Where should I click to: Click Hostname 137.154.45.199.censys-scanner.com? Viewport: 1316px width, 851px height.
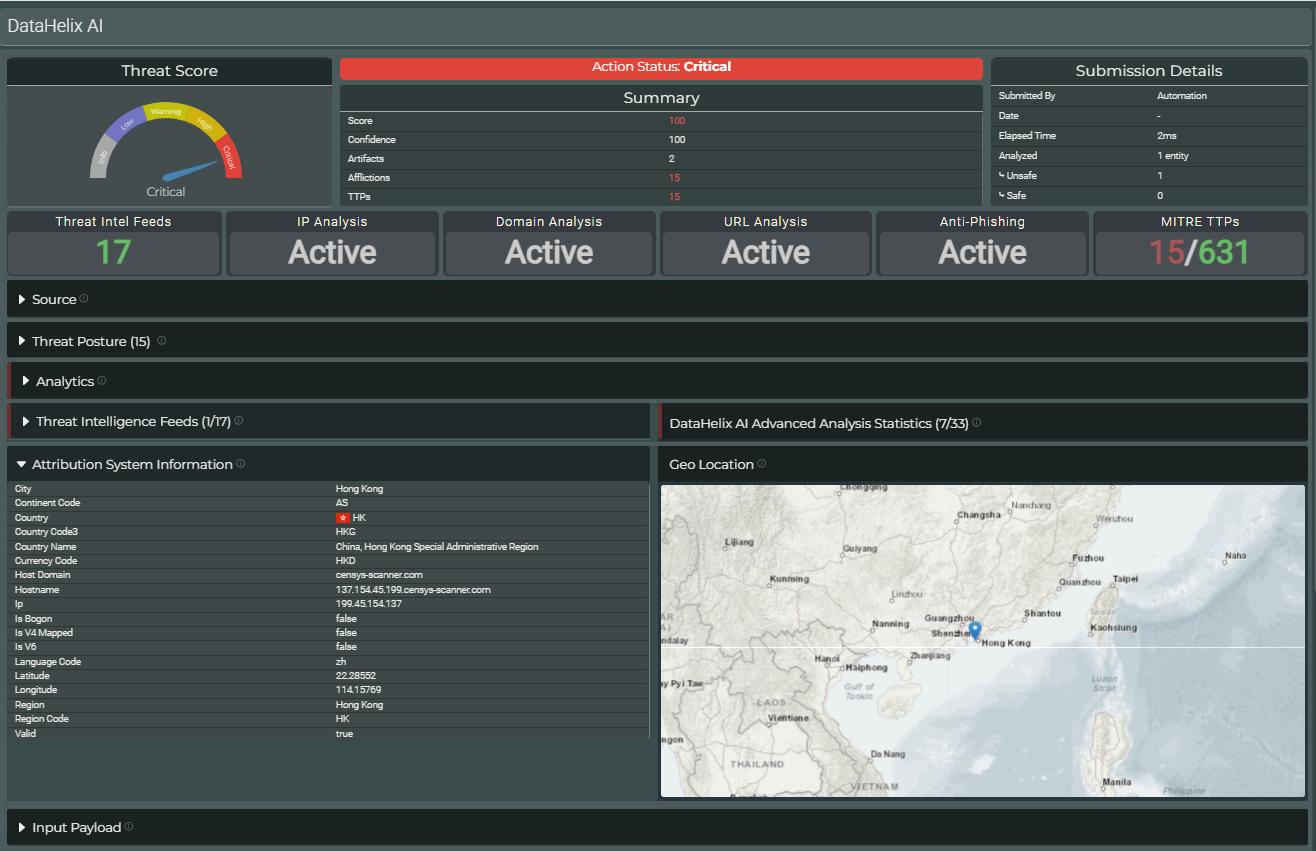413,590
